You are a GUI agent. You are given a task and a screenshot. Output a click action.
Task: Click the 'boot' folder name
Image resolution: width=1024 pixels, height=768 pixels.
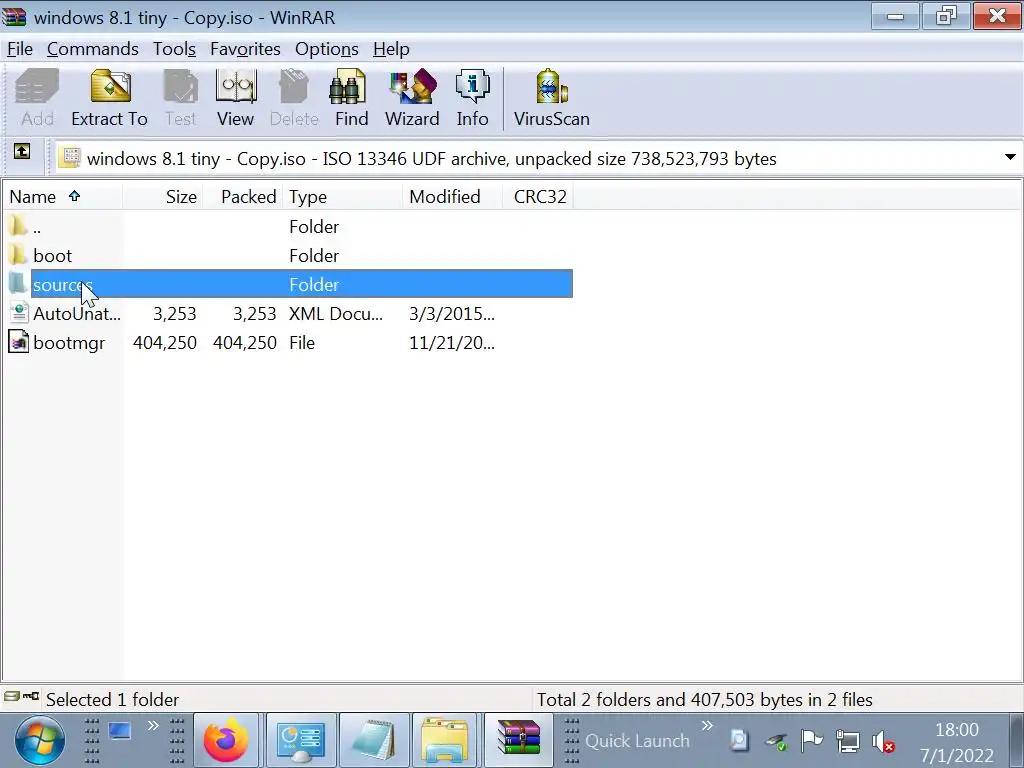coord(52,255)
